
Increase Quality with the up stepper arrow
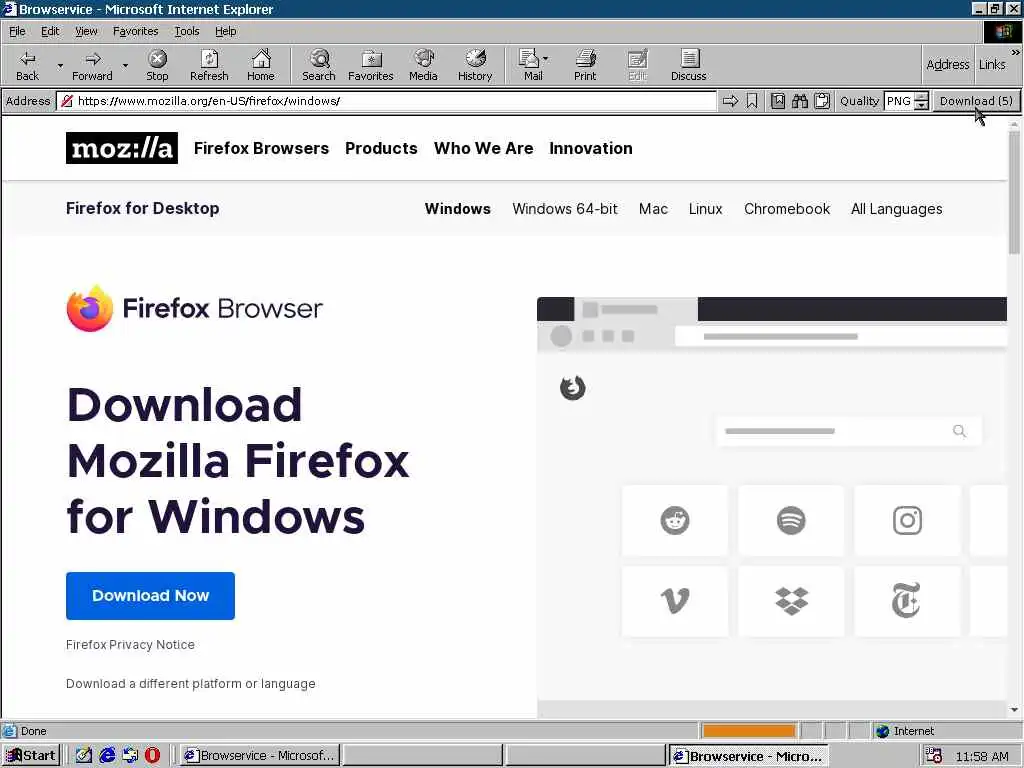pos(921,97)
